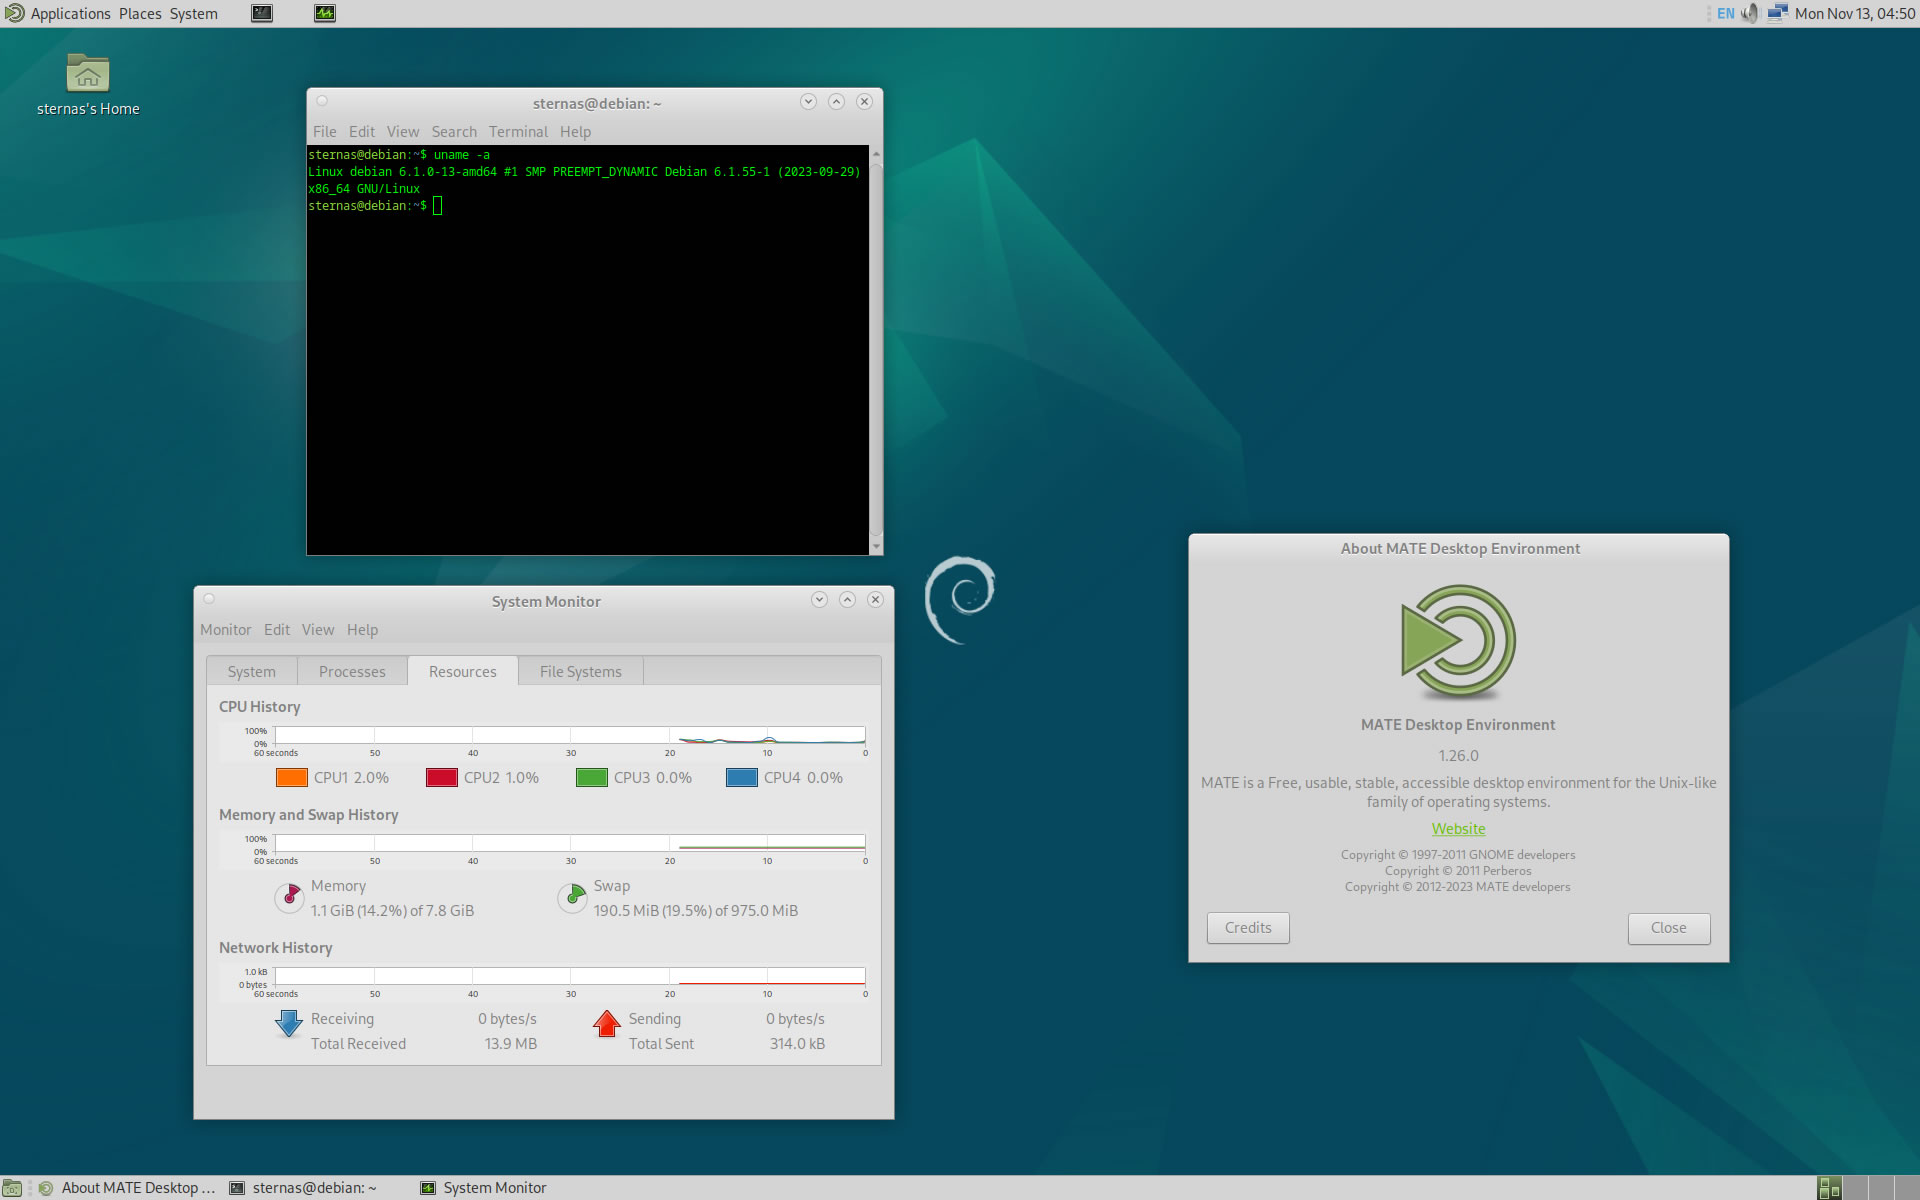The height and width of the screenshot is (1200, 1920).
Task: Click the Sending red arrow icon
Action: click(x=607, y=1023)
